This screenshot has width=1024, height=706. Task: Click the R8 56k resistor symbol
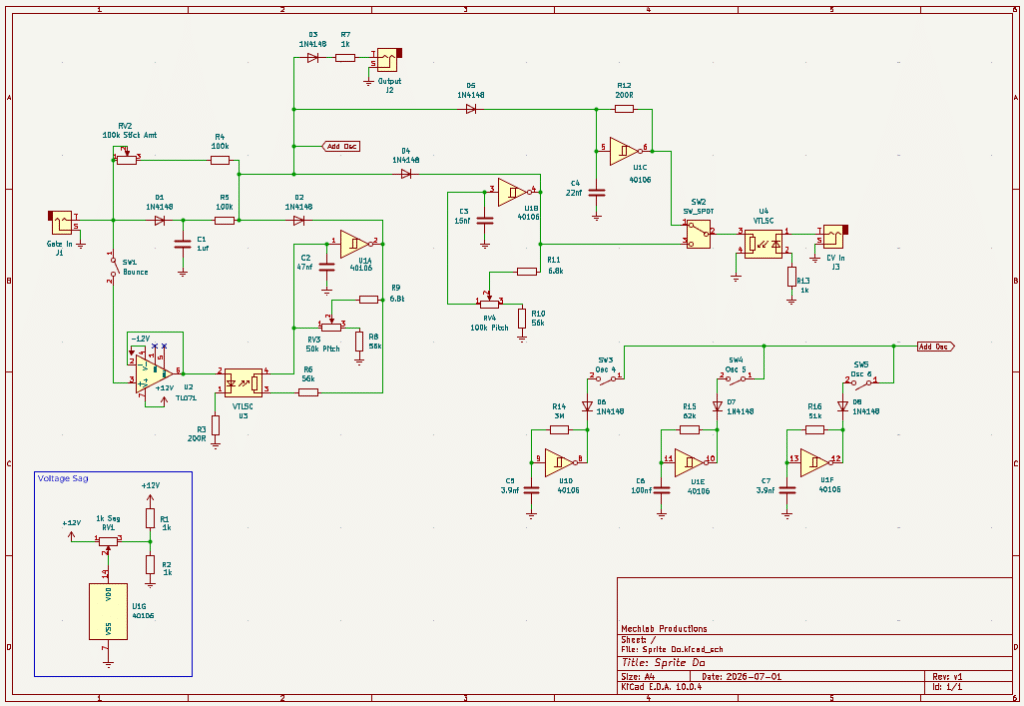coord(359,341)
